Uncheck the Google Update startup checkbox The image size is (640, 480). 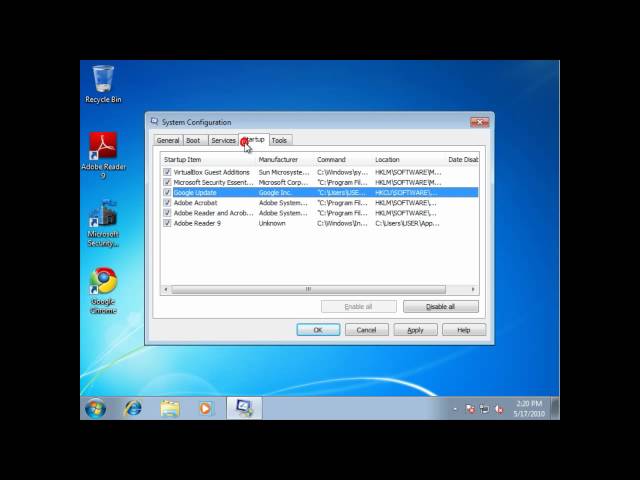click(x=167, y=192)
